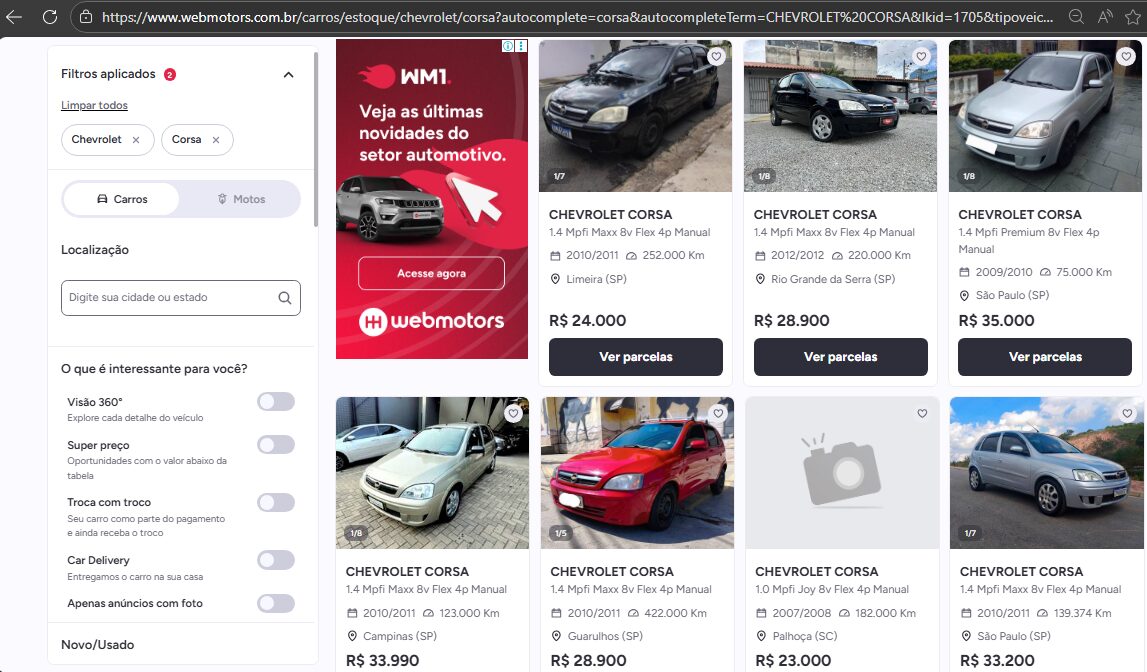Click Ver parcelas for R$ 24.000 Corsa

pos(635,357)
